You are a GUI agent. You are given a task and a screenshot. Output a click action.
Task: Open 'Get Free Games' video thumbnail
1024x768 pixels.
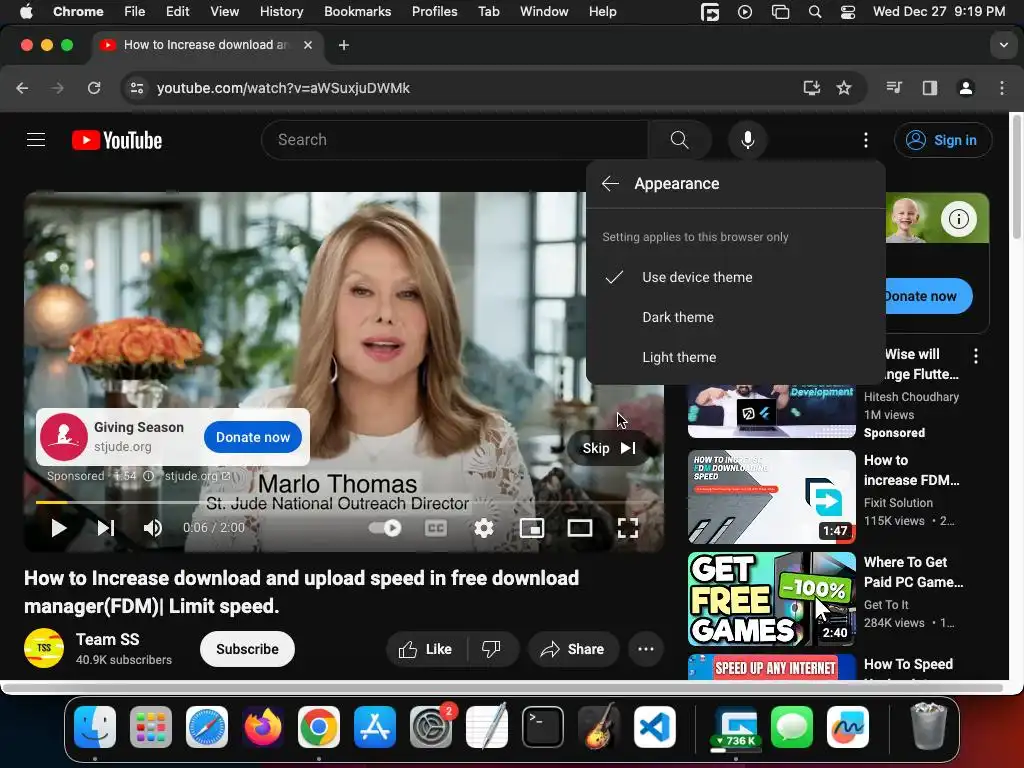click(772, 599)
